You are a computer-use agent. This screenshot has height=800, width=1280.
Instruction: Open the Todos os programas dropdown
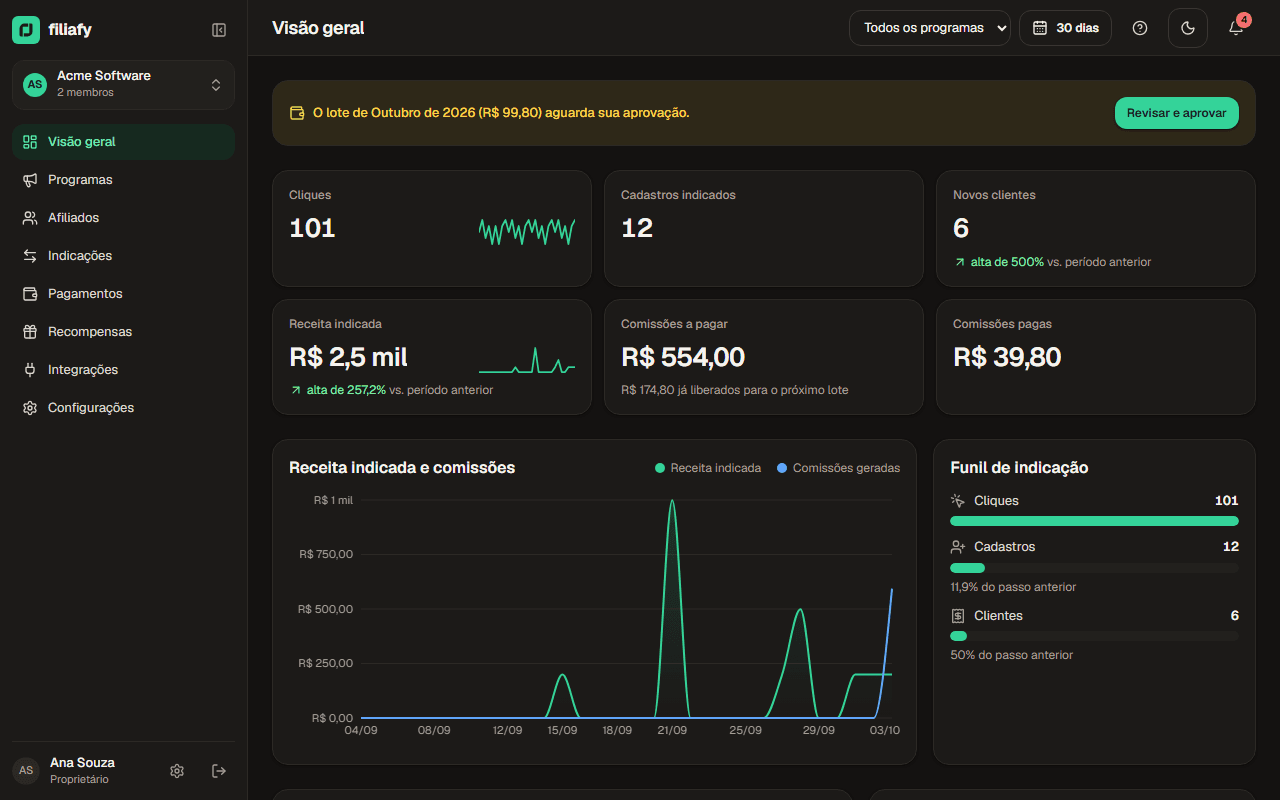point(930,28)
